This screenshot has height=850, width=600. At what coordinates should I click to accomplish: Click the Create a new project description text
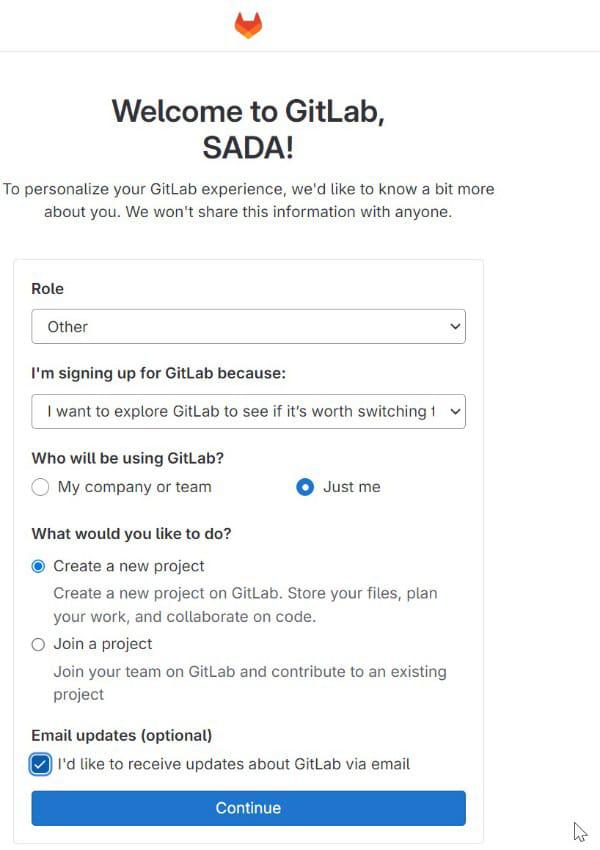point(245,605)
